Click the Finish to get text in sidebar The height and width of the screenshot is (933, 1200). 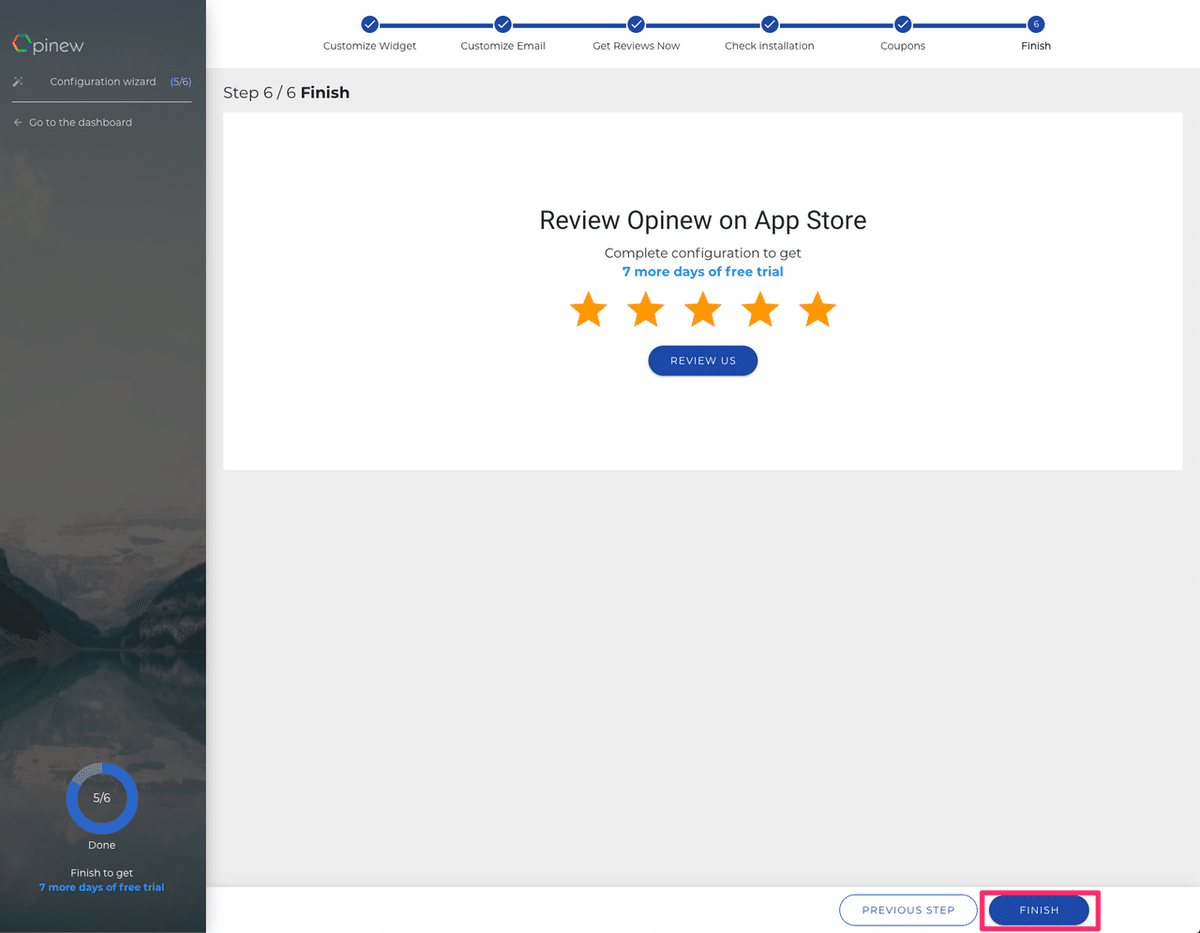102,873
